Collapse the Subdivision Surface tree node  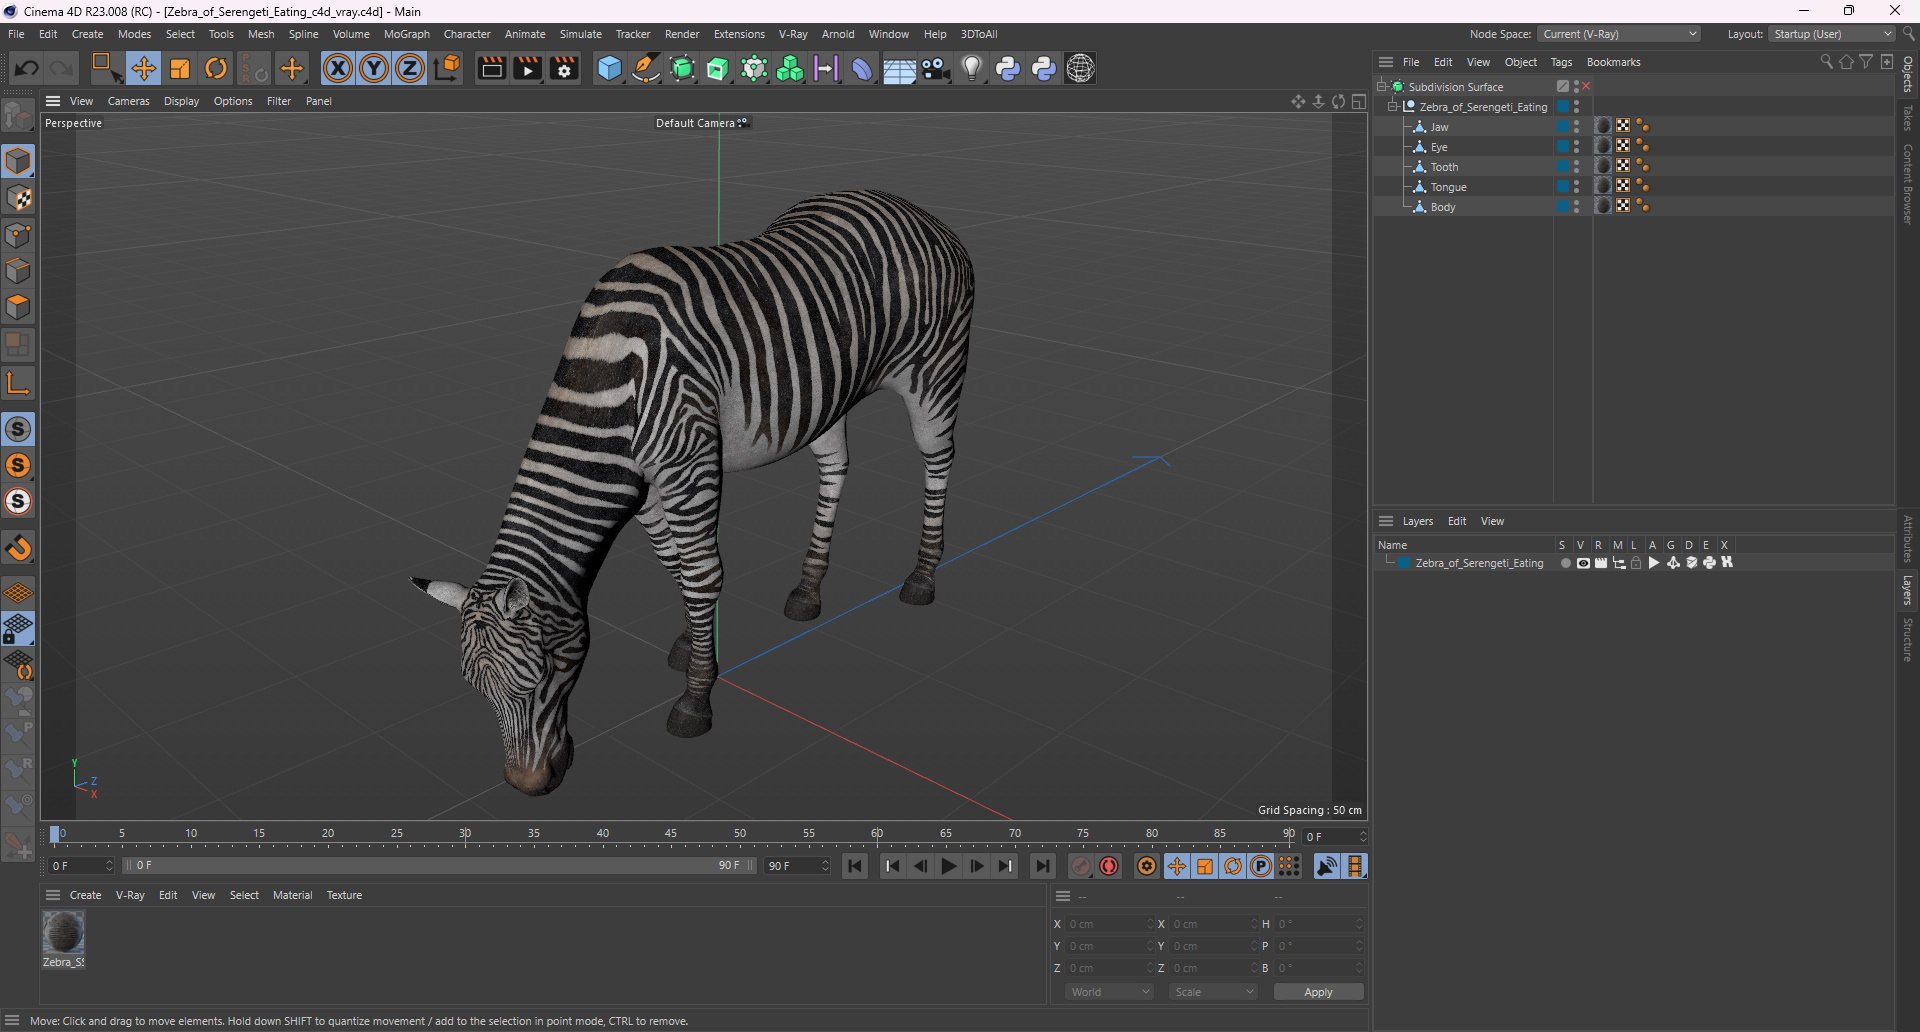tap(1381, 87)
